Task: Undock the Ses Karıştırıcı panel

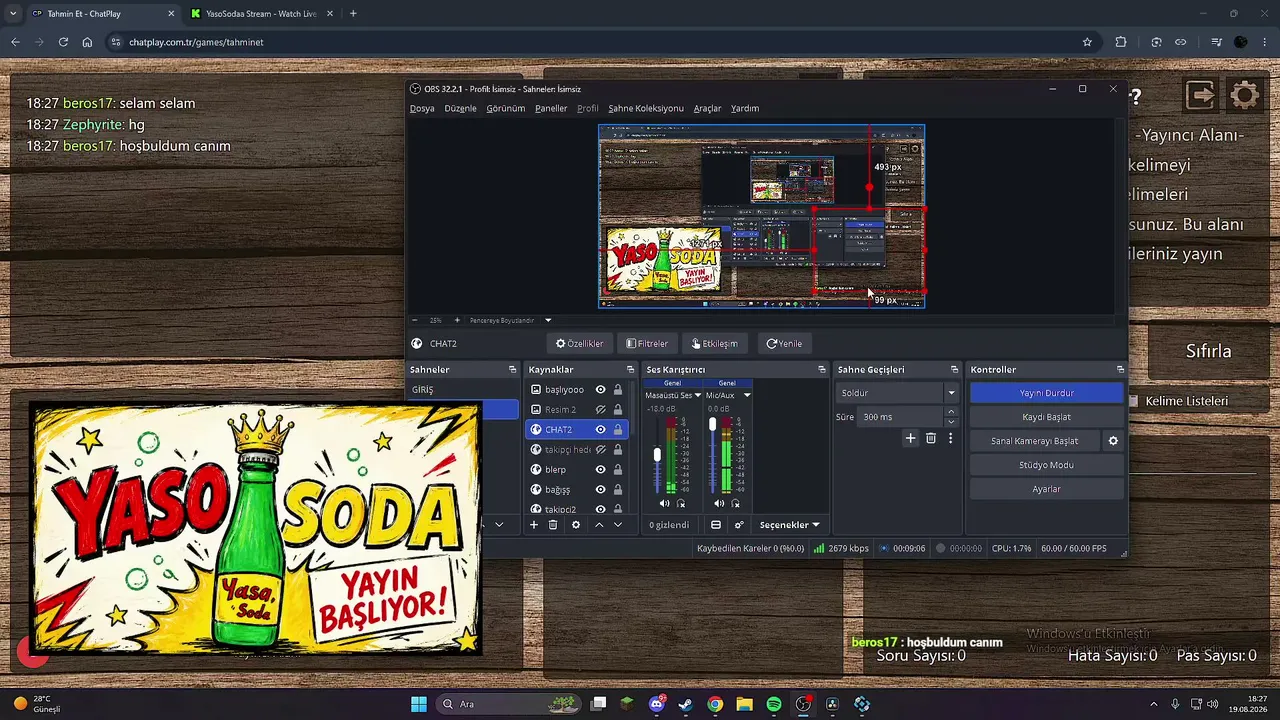Action: (x=822, y=370)
